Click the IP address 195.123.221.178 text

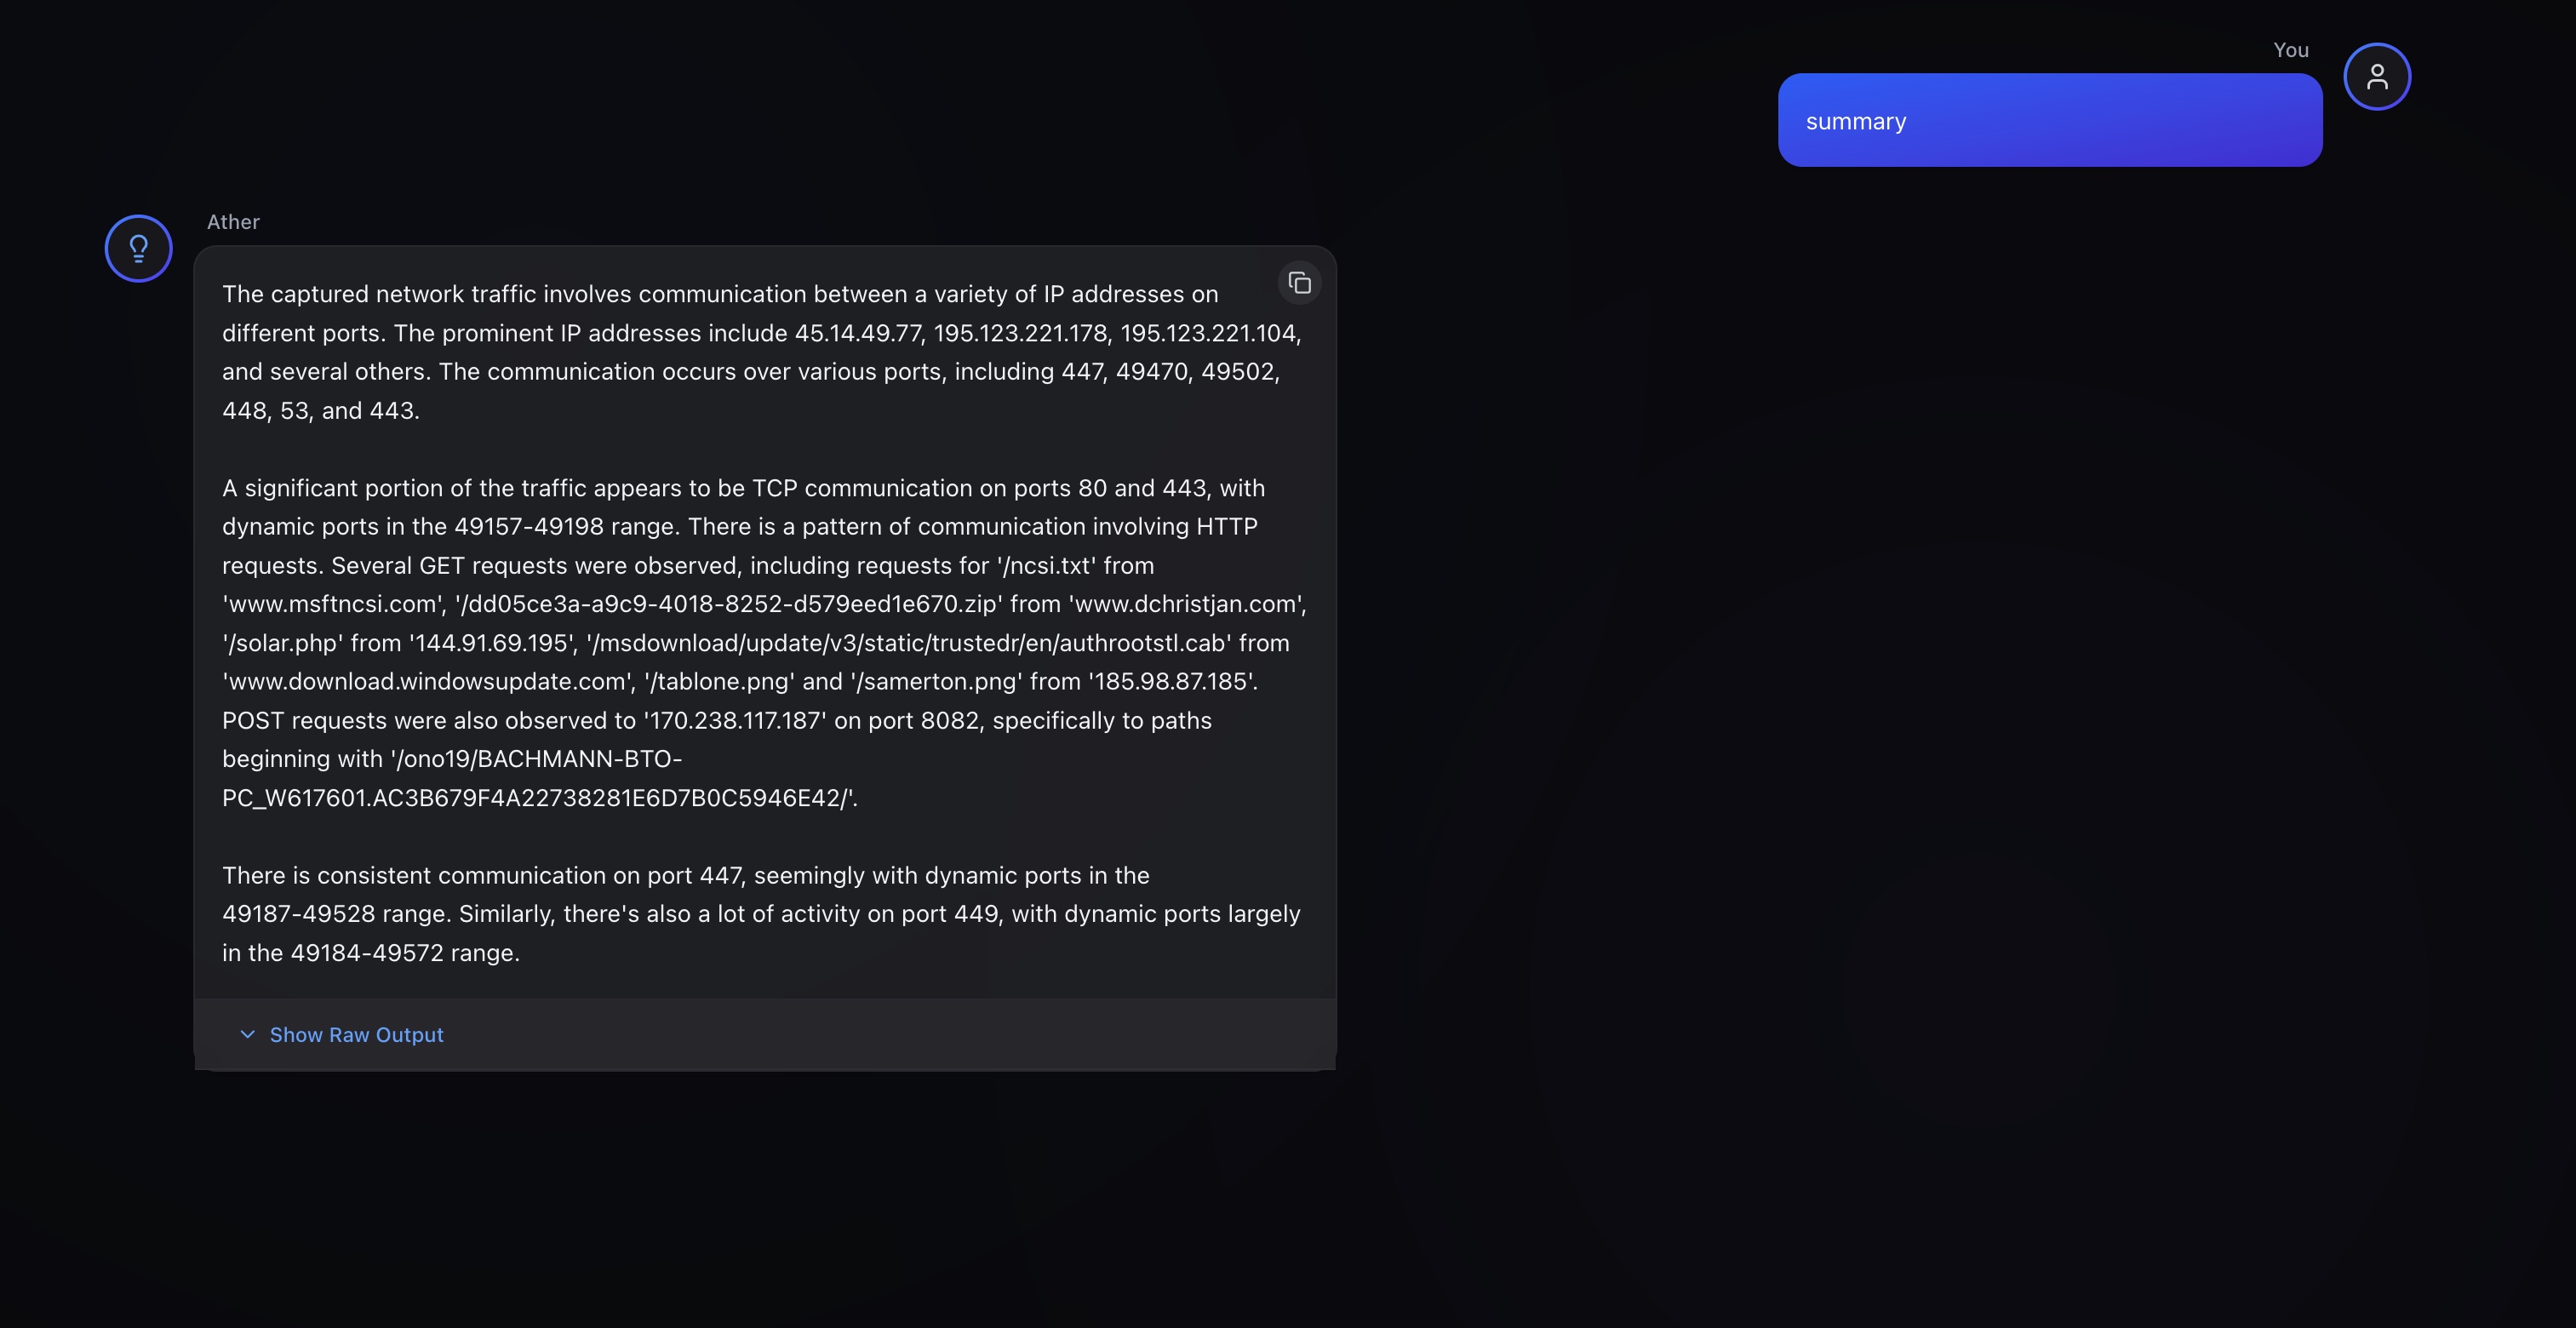click(x=1020, y=333)
